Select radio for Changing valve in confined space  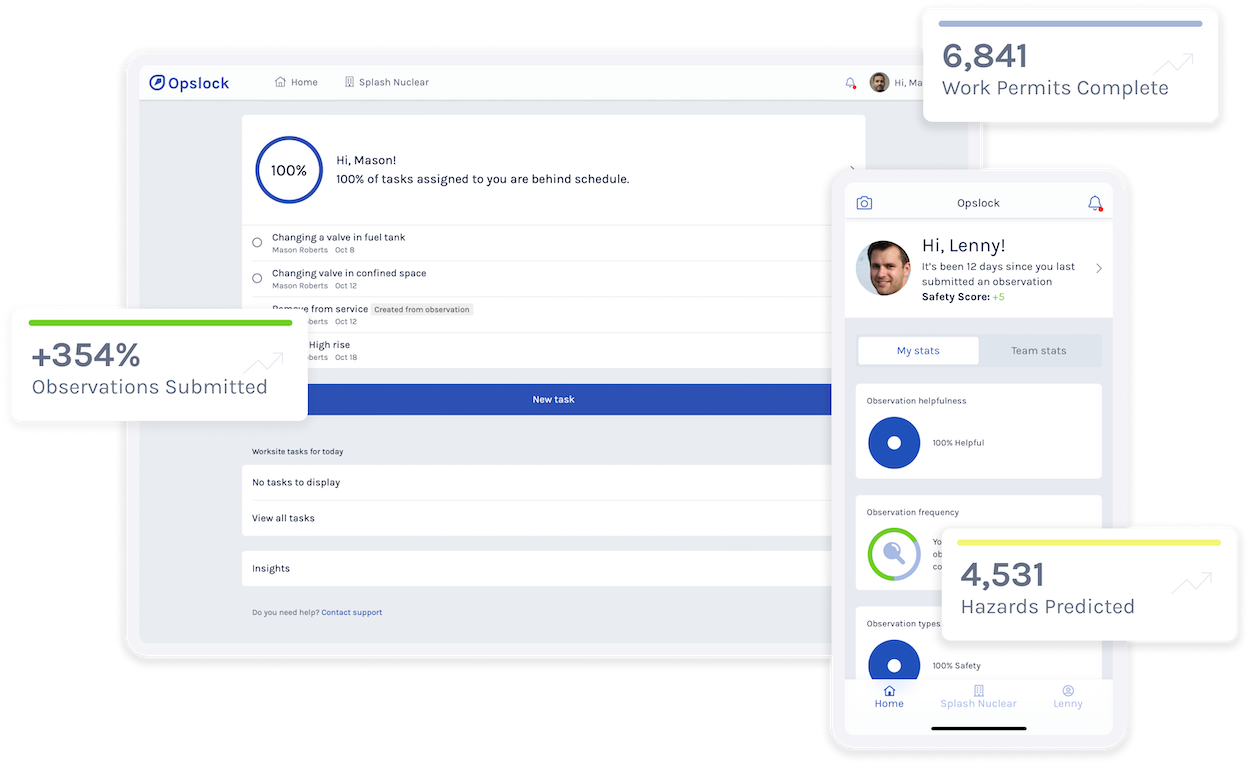pyautogui.click(x=257, y=279)
